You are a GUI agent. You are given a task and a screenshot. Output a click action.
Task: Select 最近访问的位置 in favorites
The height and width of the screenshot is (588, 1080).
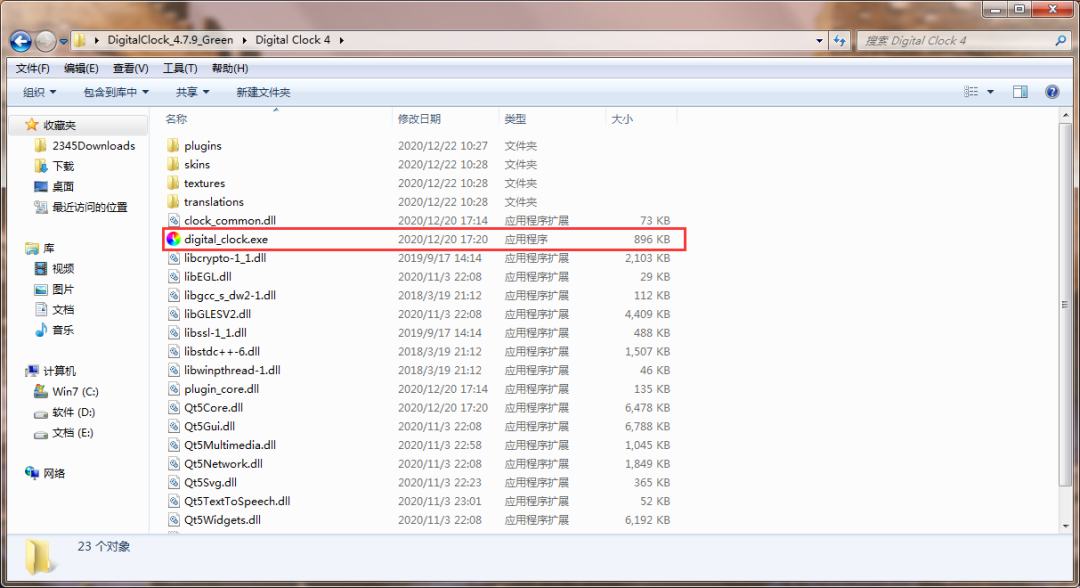(x=90, y=207)
